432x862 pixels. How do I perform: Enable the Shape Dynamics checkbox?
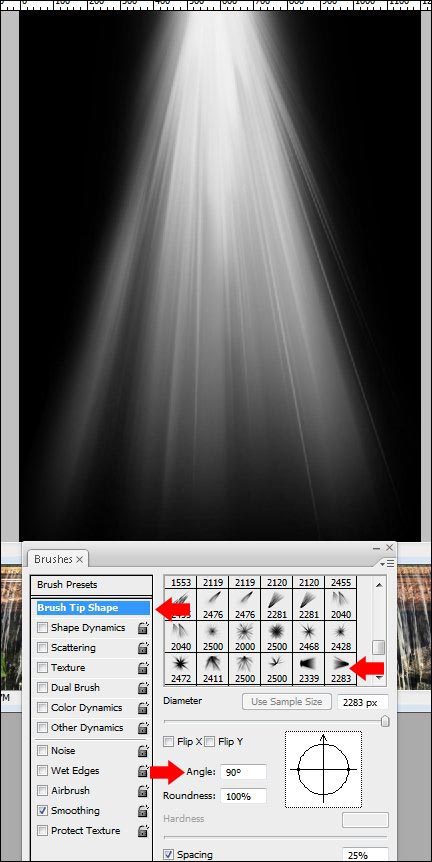pos(42,628)
